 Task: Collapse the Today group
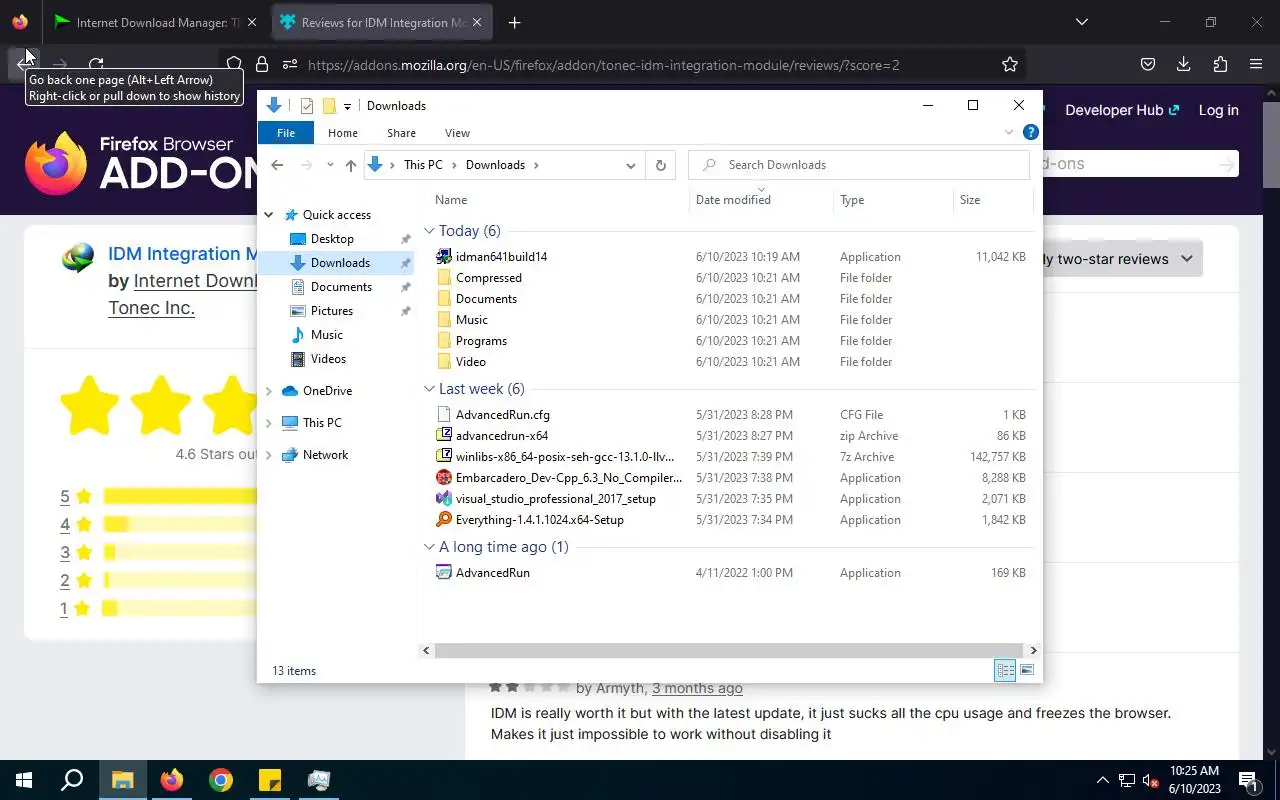(429, 231)
